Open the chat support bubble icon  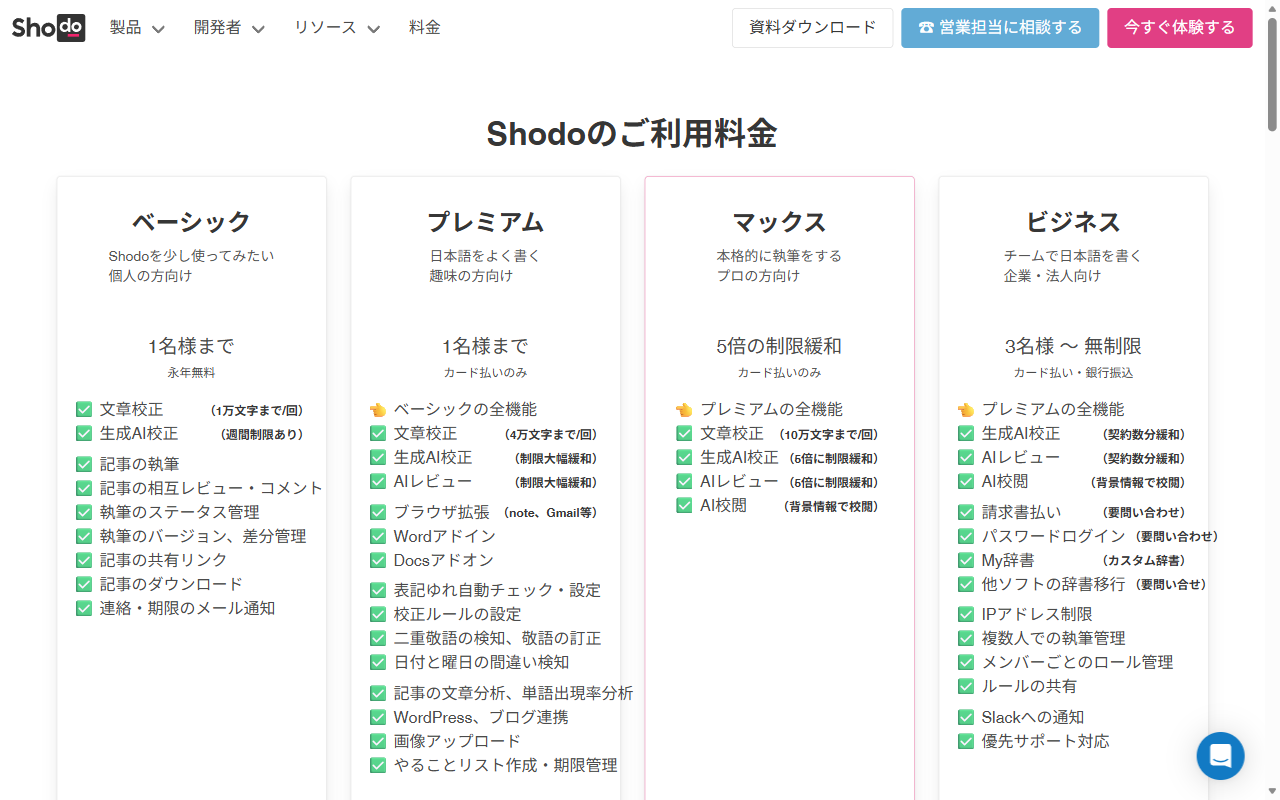coord(1220,756)
